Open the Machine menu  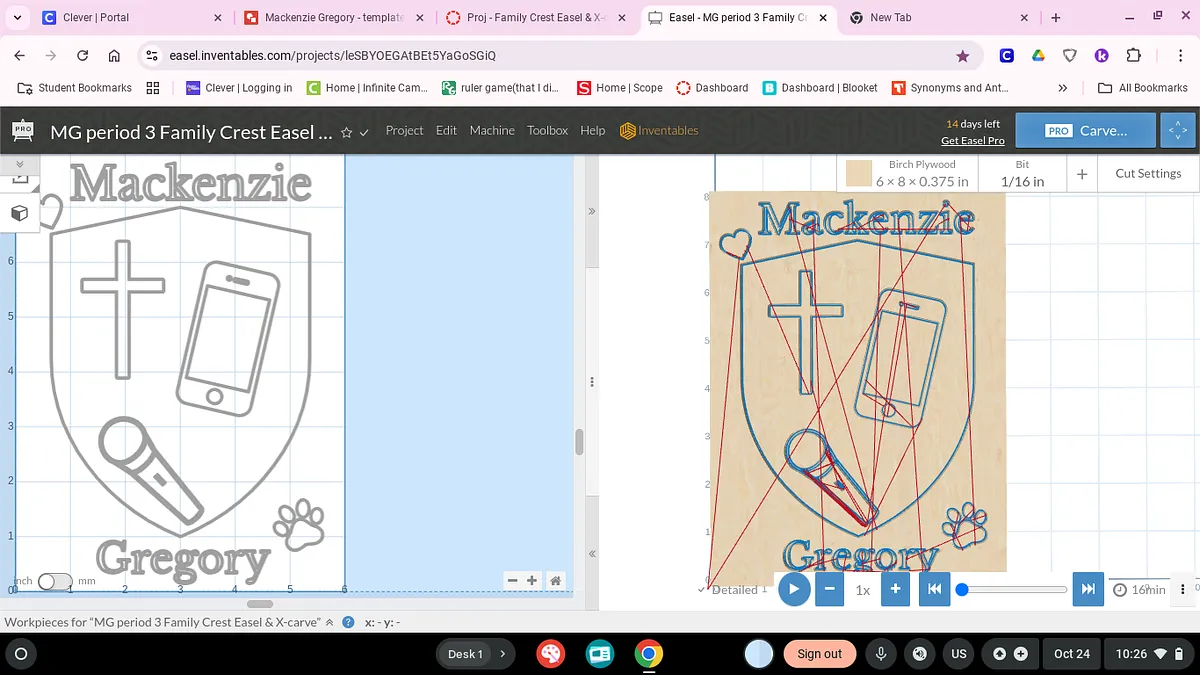click(x=491, y=131)
